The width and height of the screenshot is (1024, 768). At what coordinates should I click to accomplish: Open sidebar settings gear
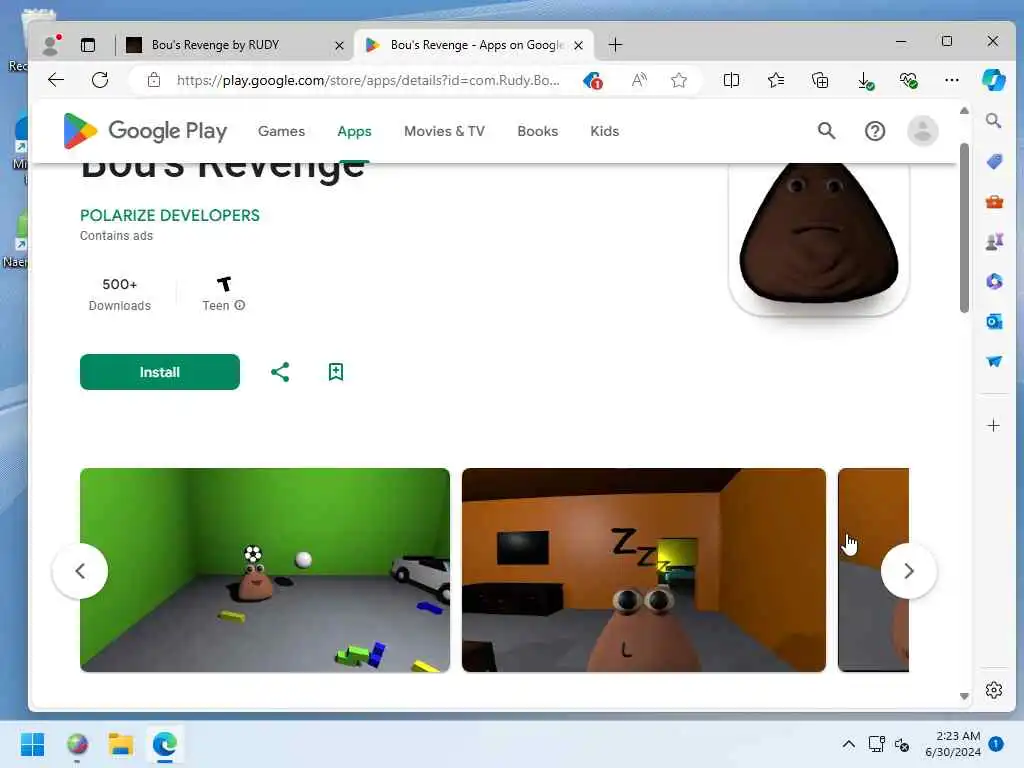click(x=993, y=690)
